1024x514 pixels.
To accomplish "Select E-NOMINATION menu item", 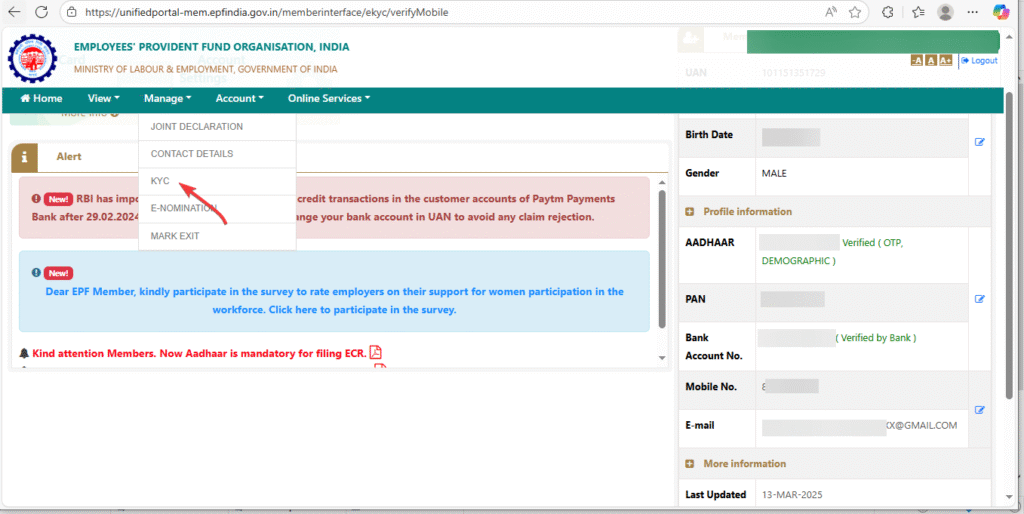I will point(217,209).
